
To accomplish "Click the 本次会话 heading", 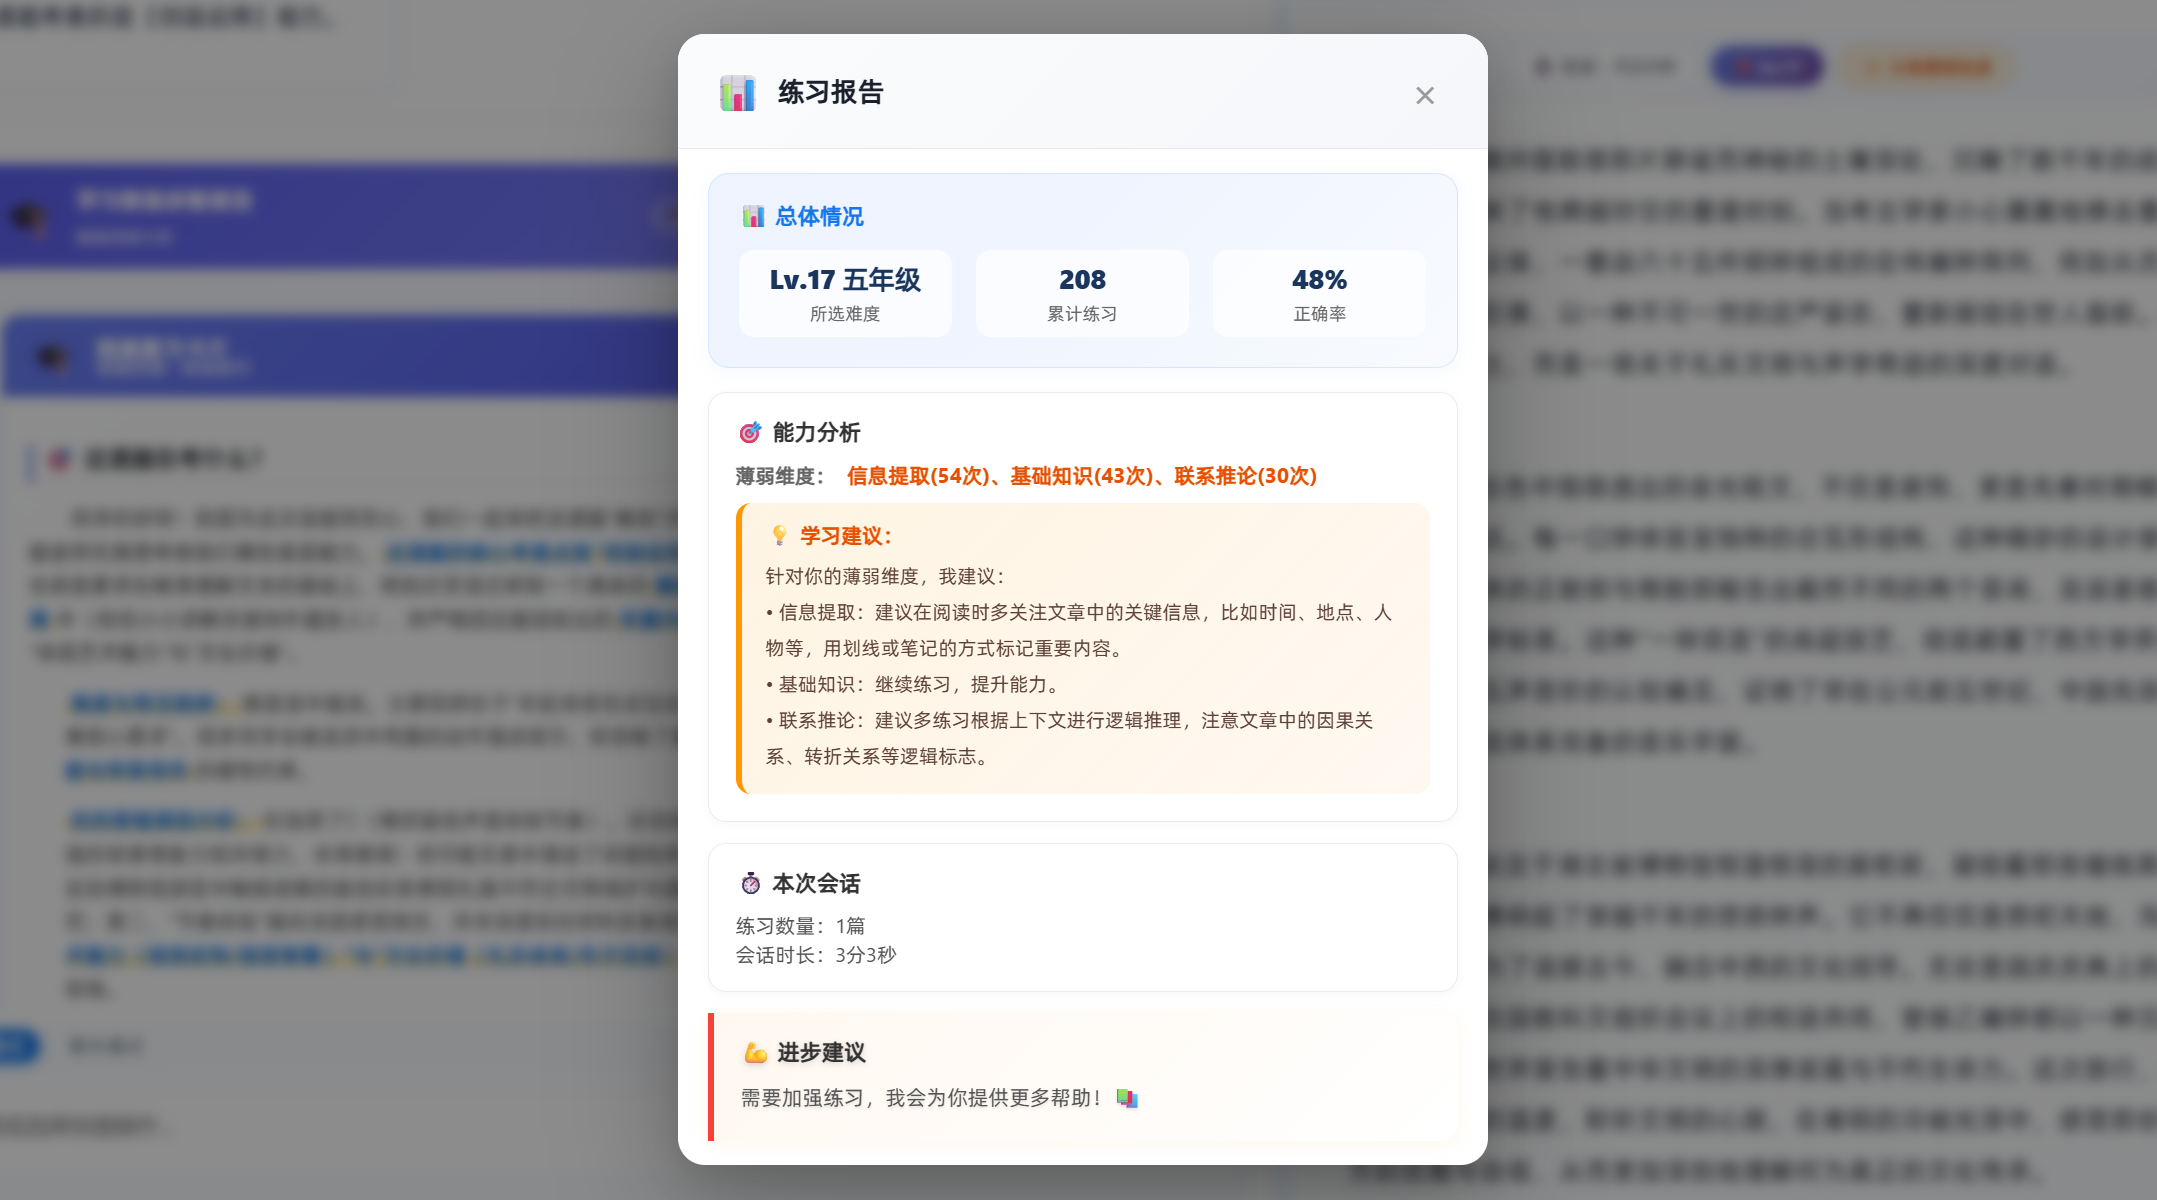I will pyautogui.click(x=817, y=884).
